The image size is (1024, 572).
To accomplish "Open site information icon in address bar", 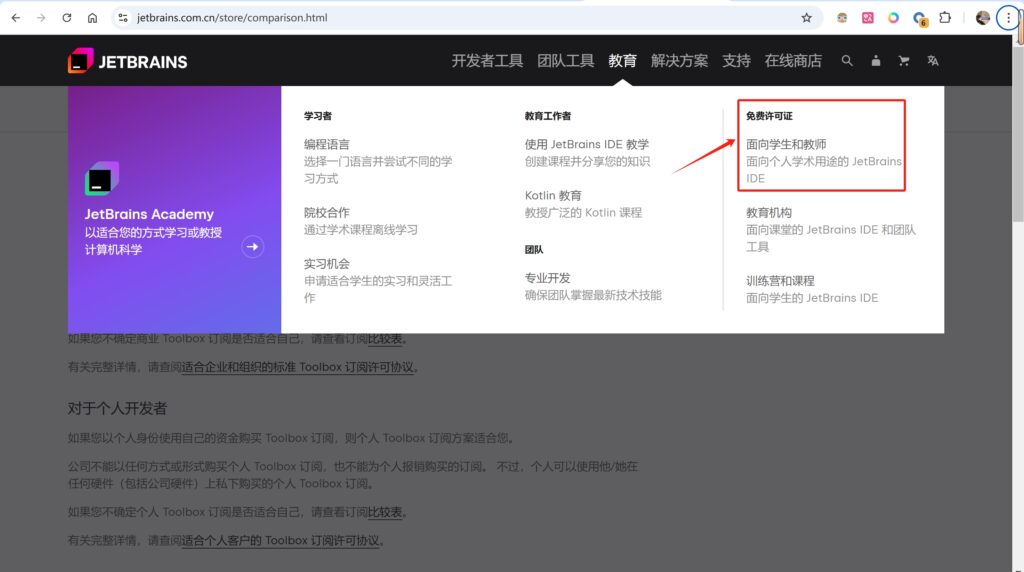I will (123, 18).
